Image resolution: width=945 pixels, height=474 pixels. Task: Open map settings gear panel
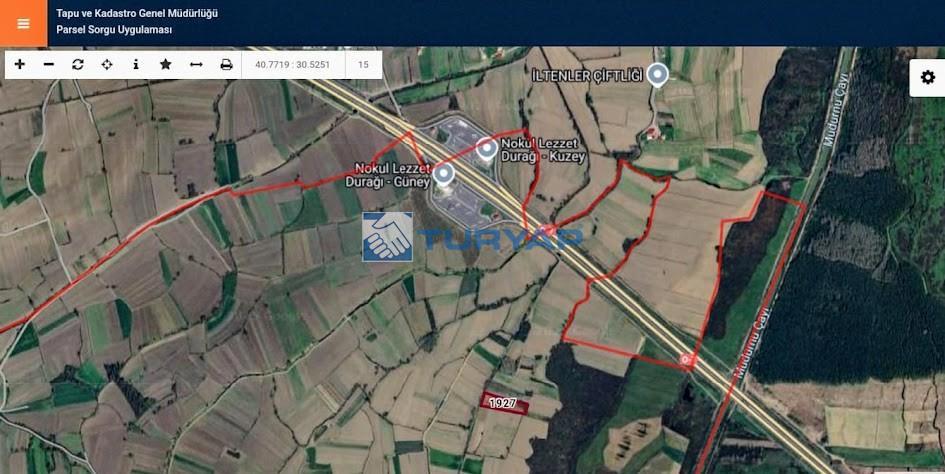coord(928,77)
